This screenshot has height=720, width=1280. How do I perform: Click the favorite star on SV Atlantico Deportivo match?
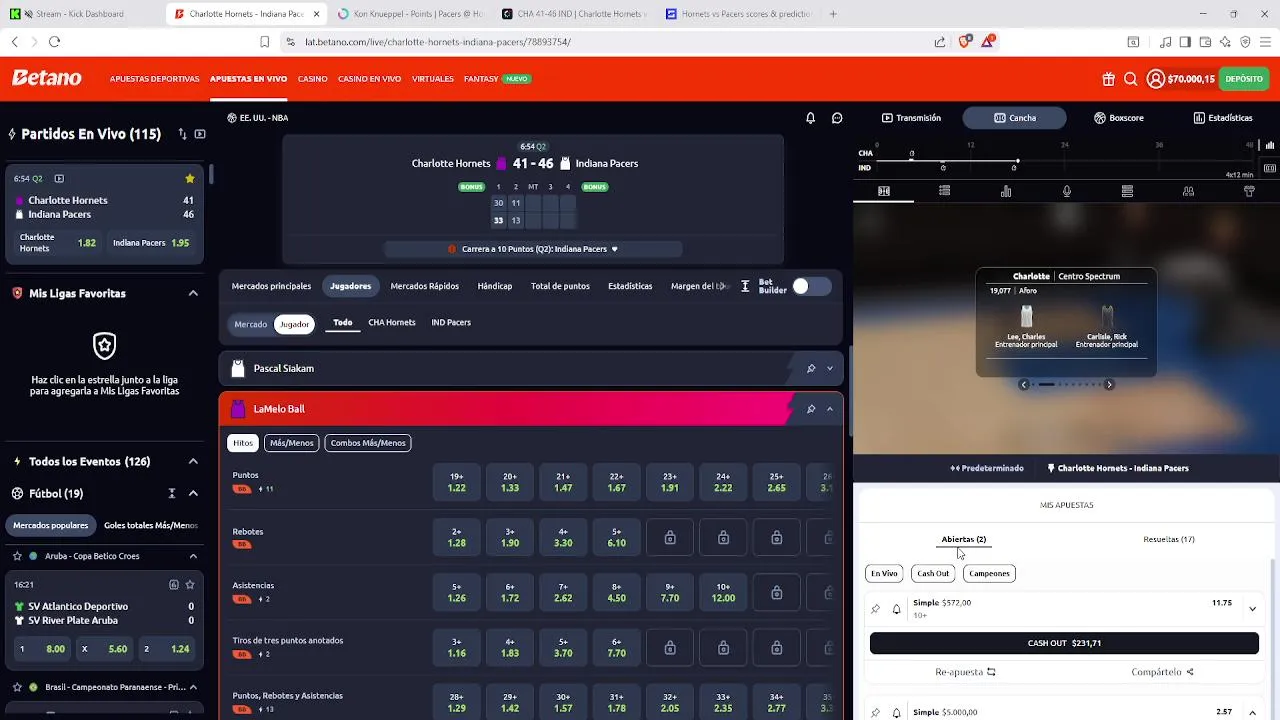[x=190, y=585]
